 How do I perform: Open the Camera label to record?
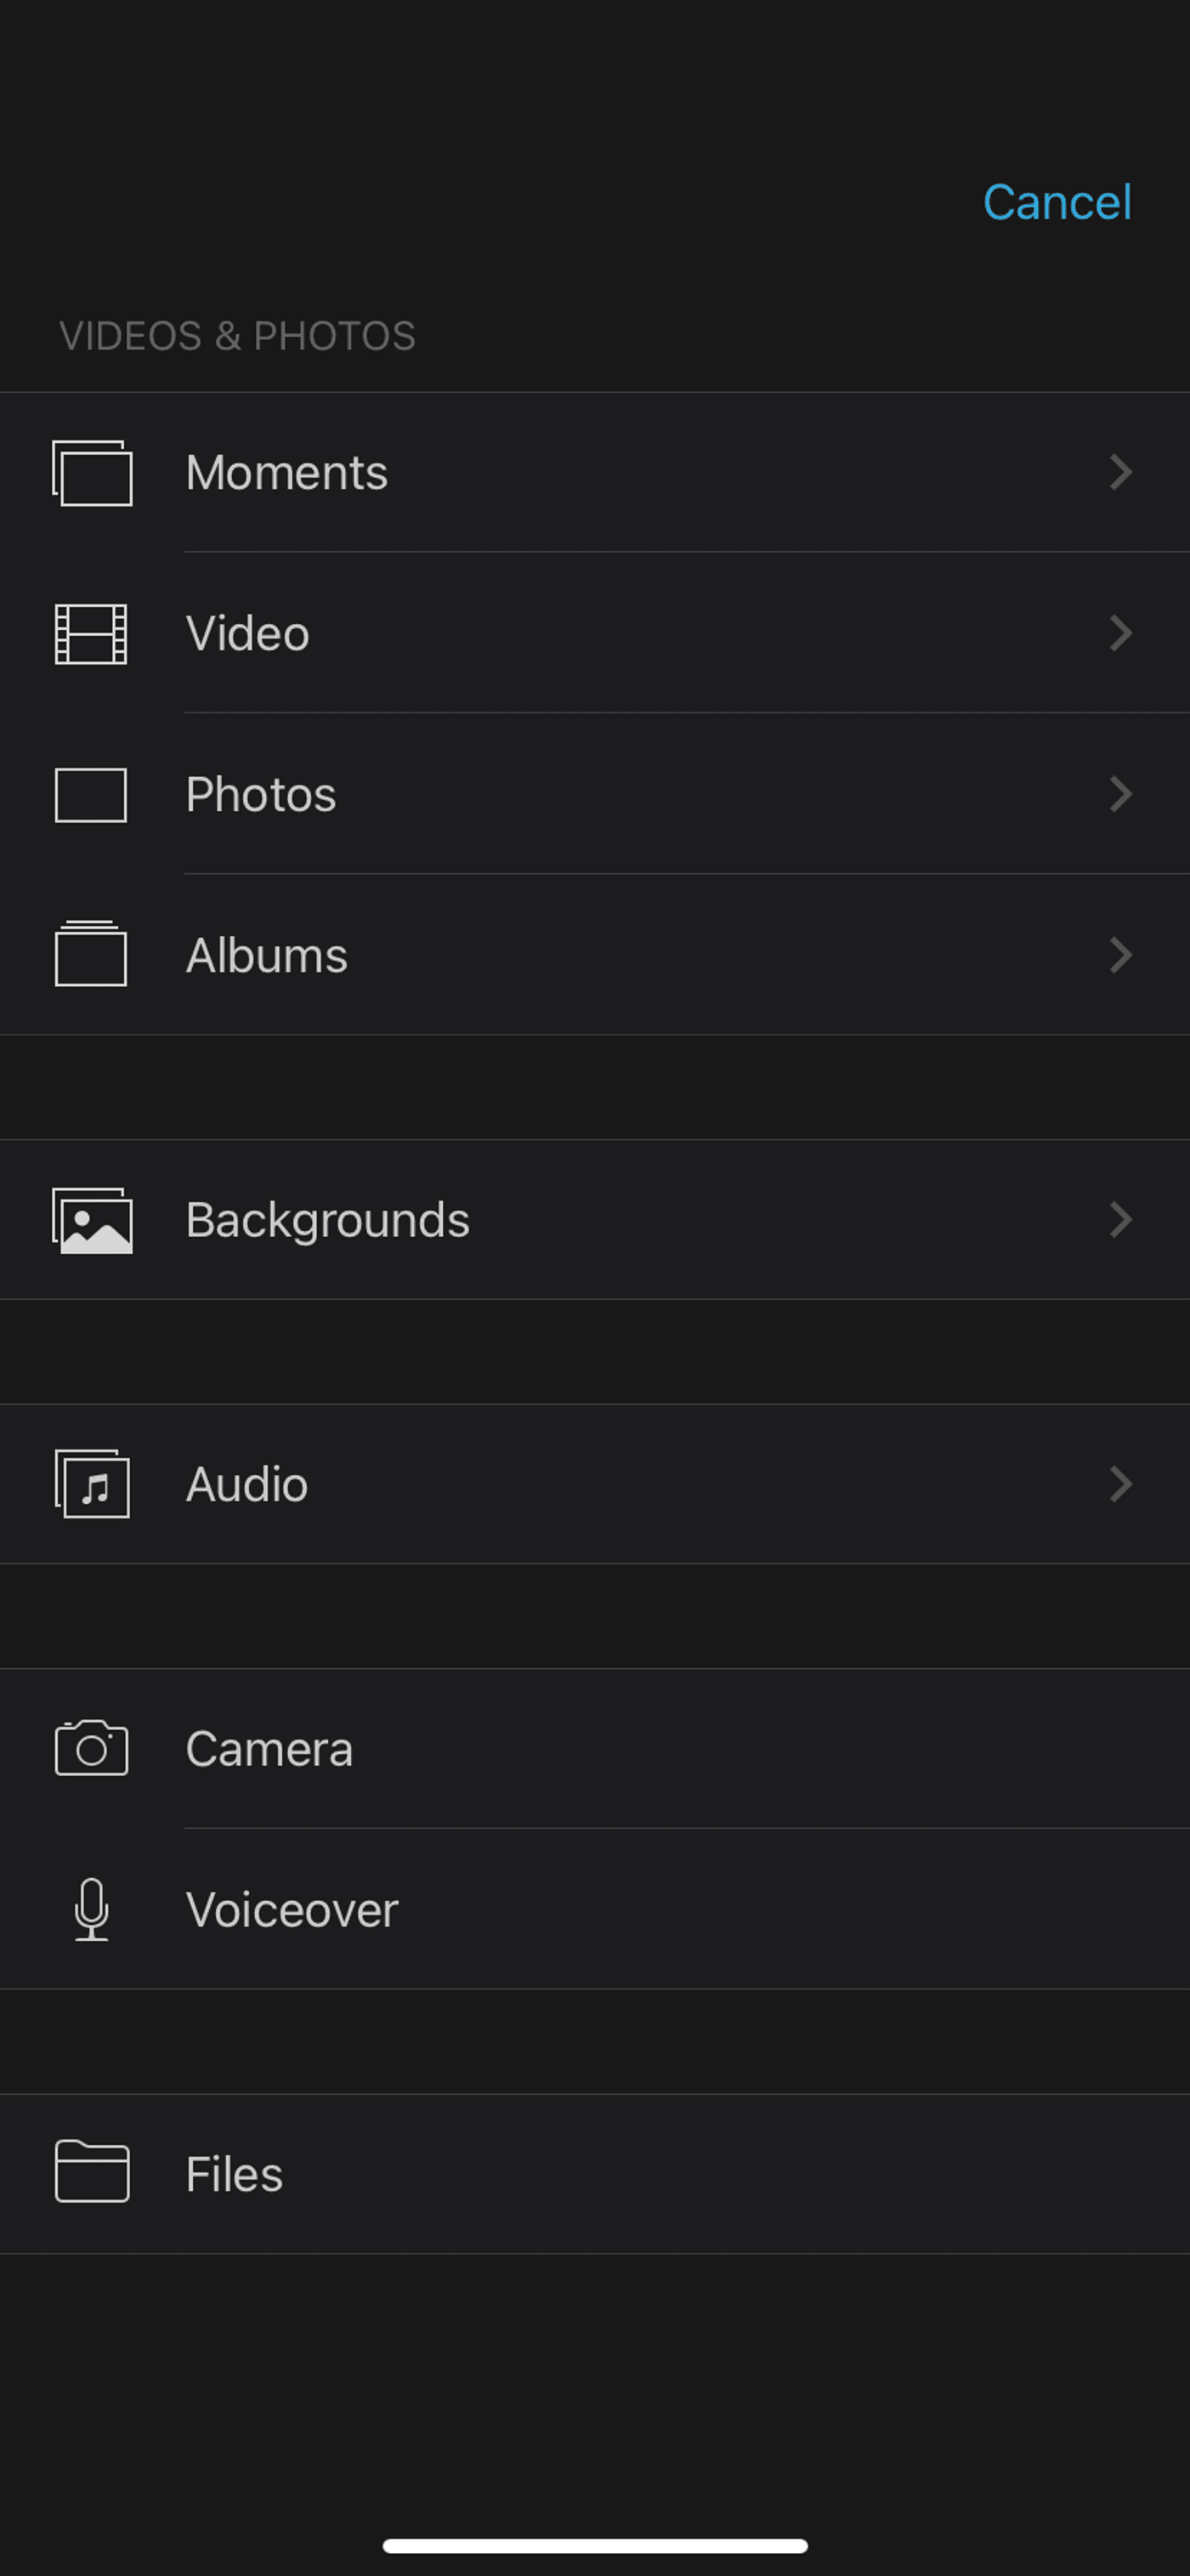(x=269, y=1749)
